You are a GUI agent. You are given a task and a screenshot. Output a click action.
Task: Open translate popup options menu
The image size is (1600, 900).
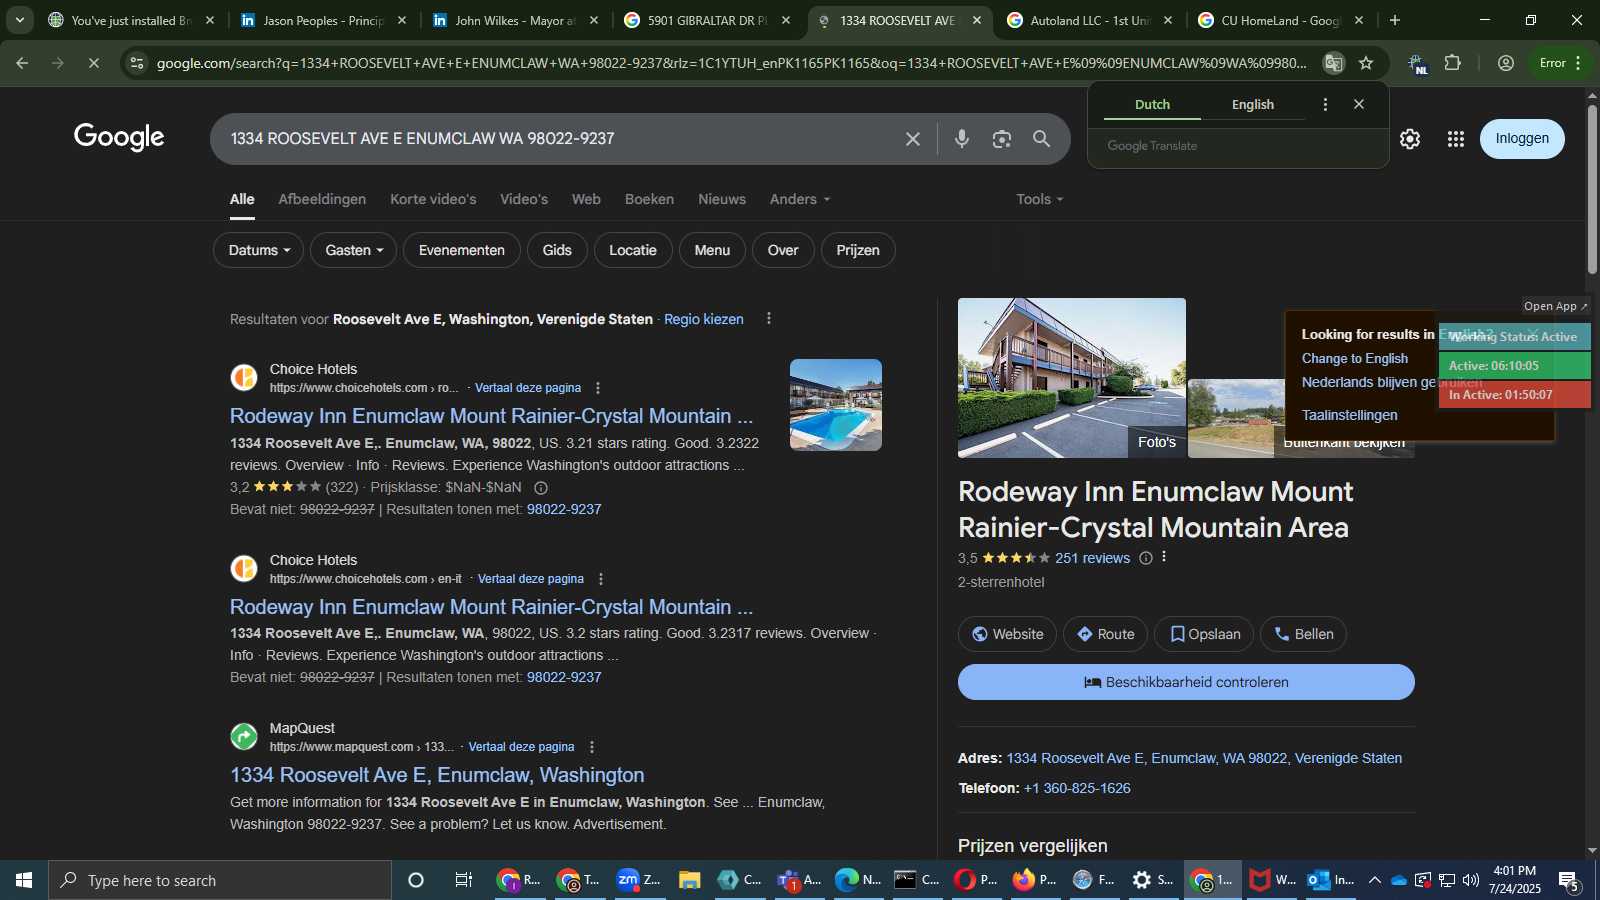click(1326, 104)
